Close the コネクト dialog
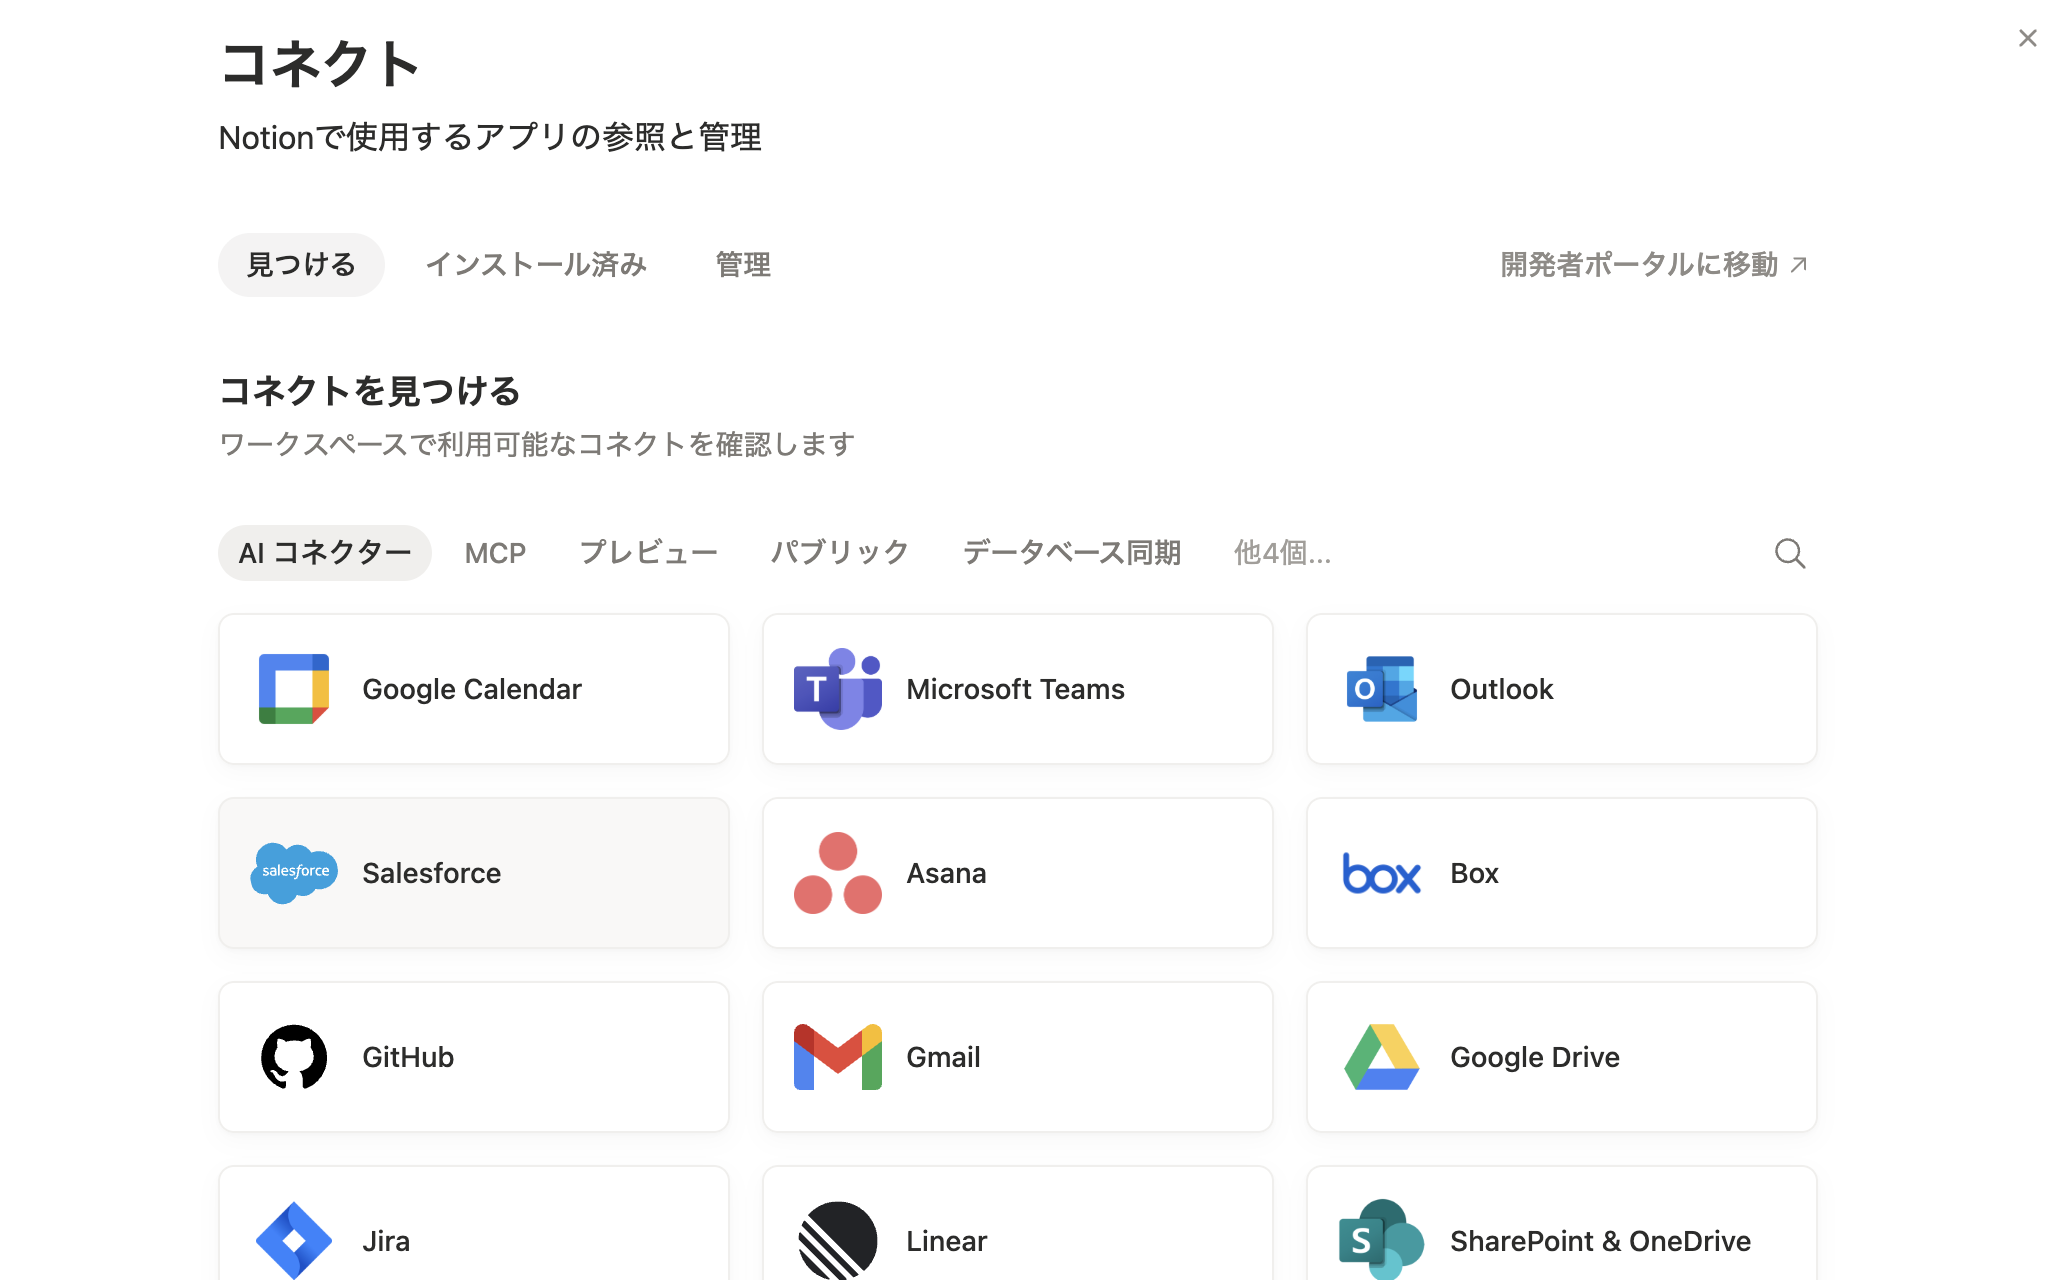This screenshot has height=1280, width=2062. pyautogui.click(x=2028, y=38)
